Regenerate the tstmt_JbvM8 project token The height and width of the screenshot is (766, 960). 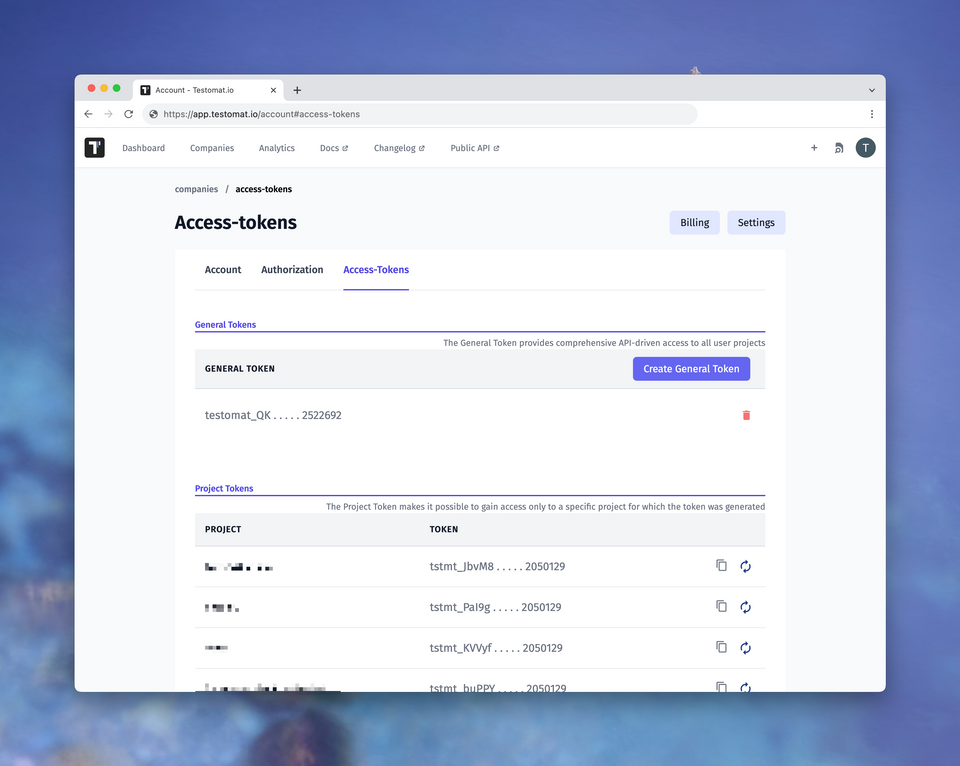point(745,566)
